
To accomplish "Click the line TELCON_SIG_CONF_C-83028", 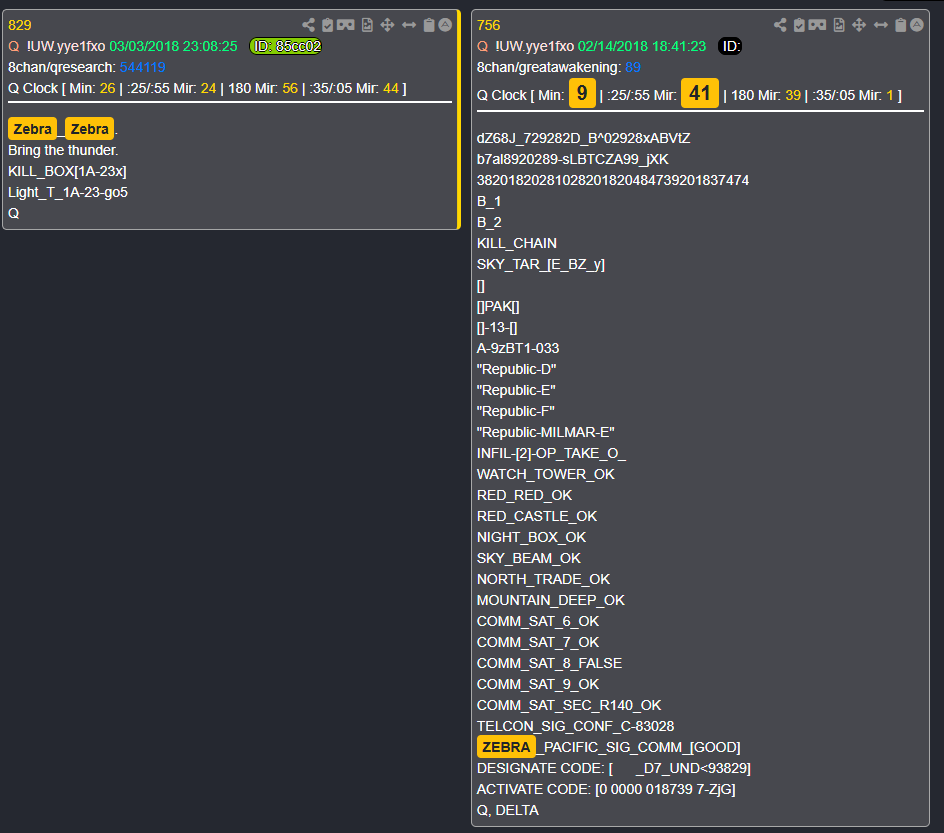I will 576,726.
